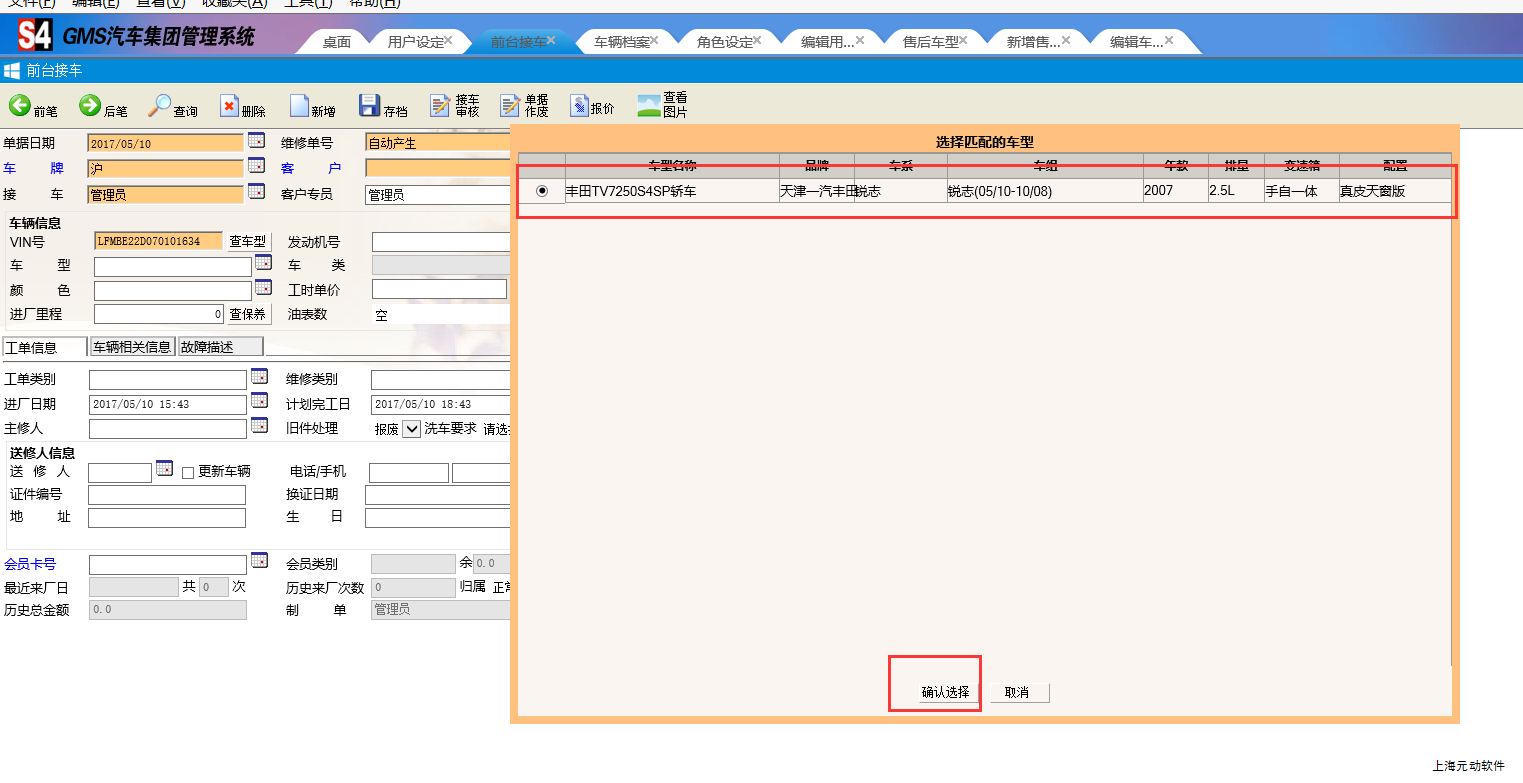Click the green 前笔 previous record icon
The height and width of the screenshot is (783, 1523).
20,106
